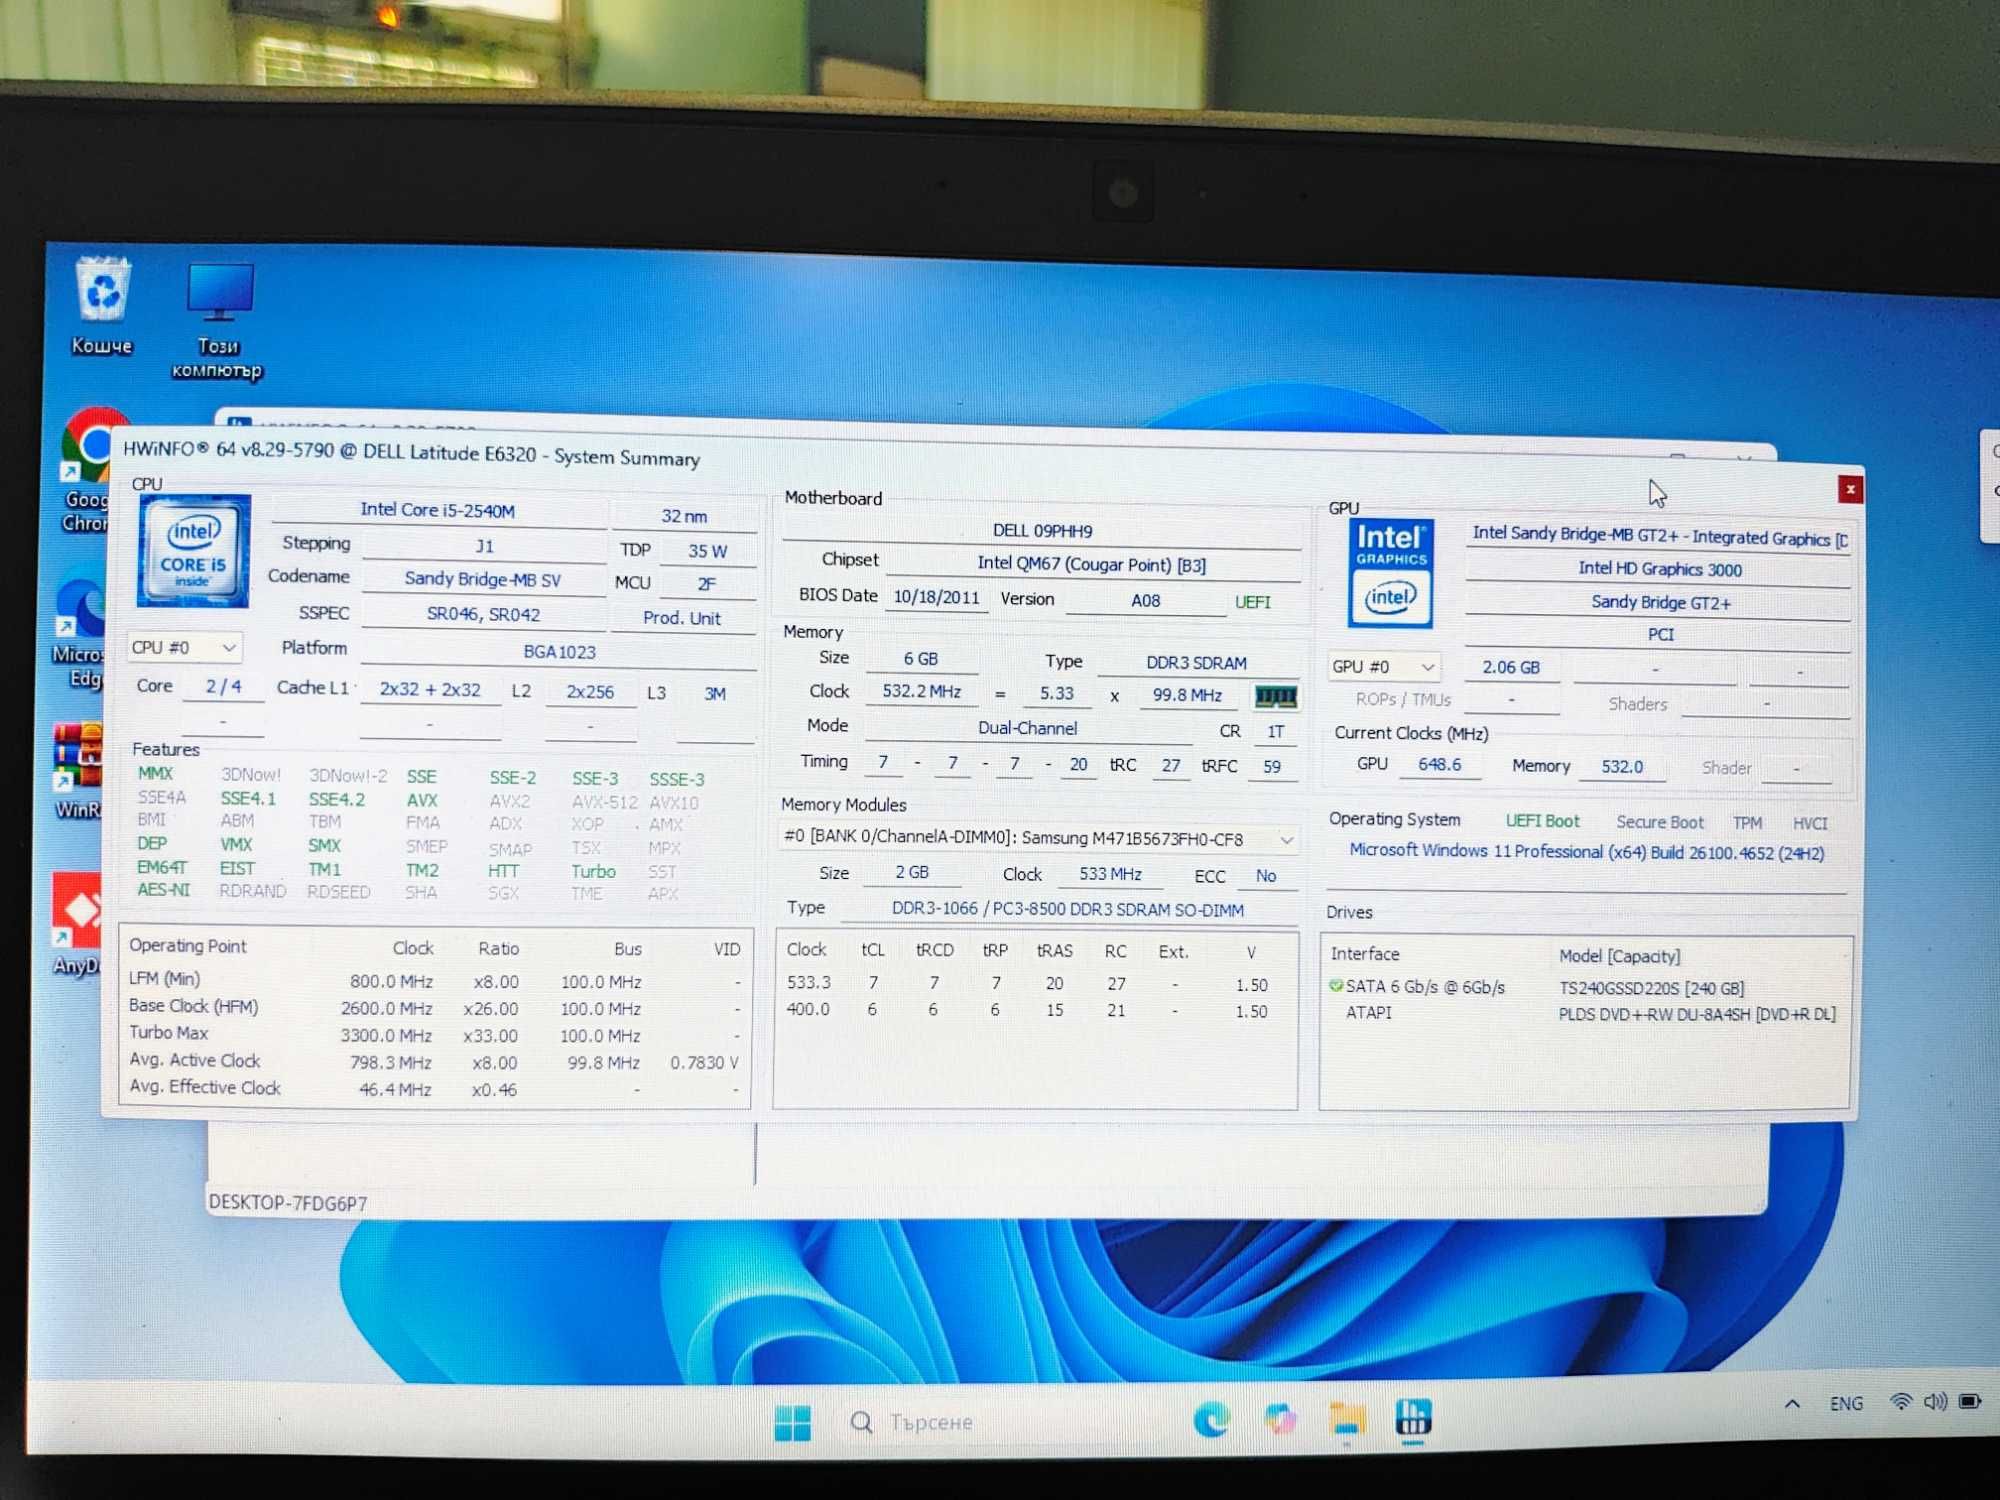Click the TPM indicator
This screenshot has height=1500, width=2000.
1747,823
